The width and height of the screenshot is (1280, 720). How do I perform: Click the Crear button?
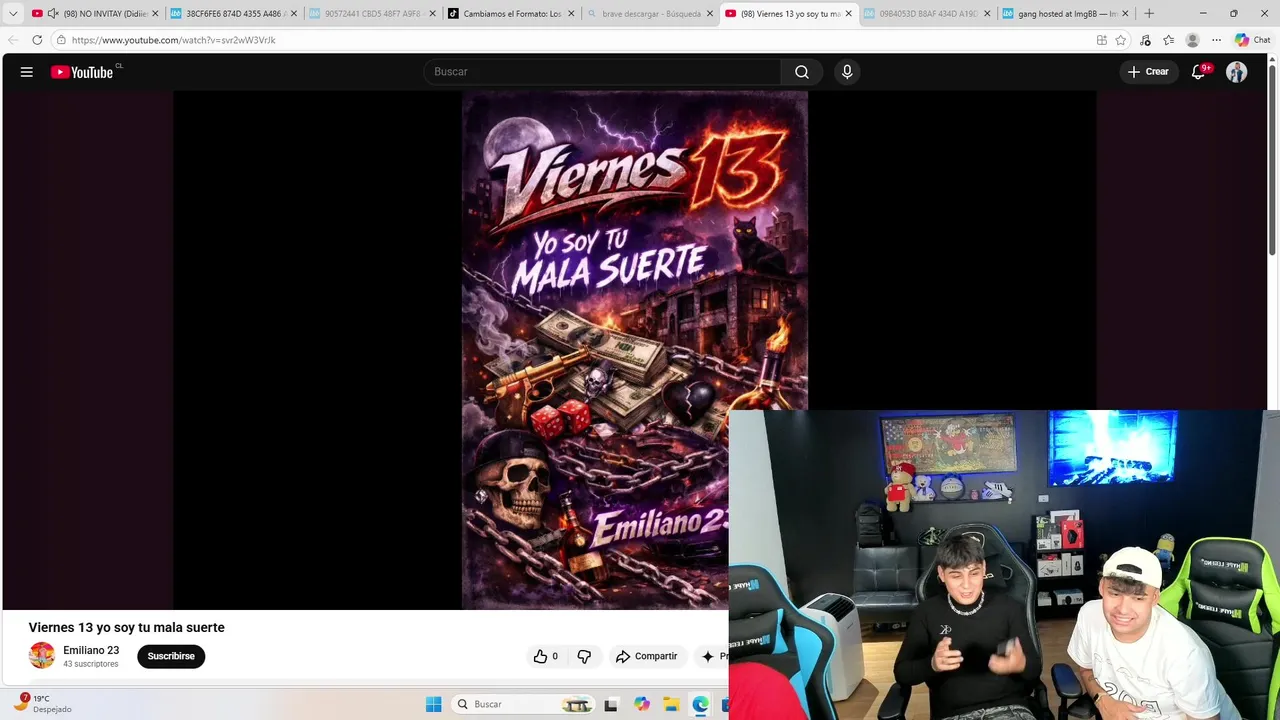tap(1148, 72)
